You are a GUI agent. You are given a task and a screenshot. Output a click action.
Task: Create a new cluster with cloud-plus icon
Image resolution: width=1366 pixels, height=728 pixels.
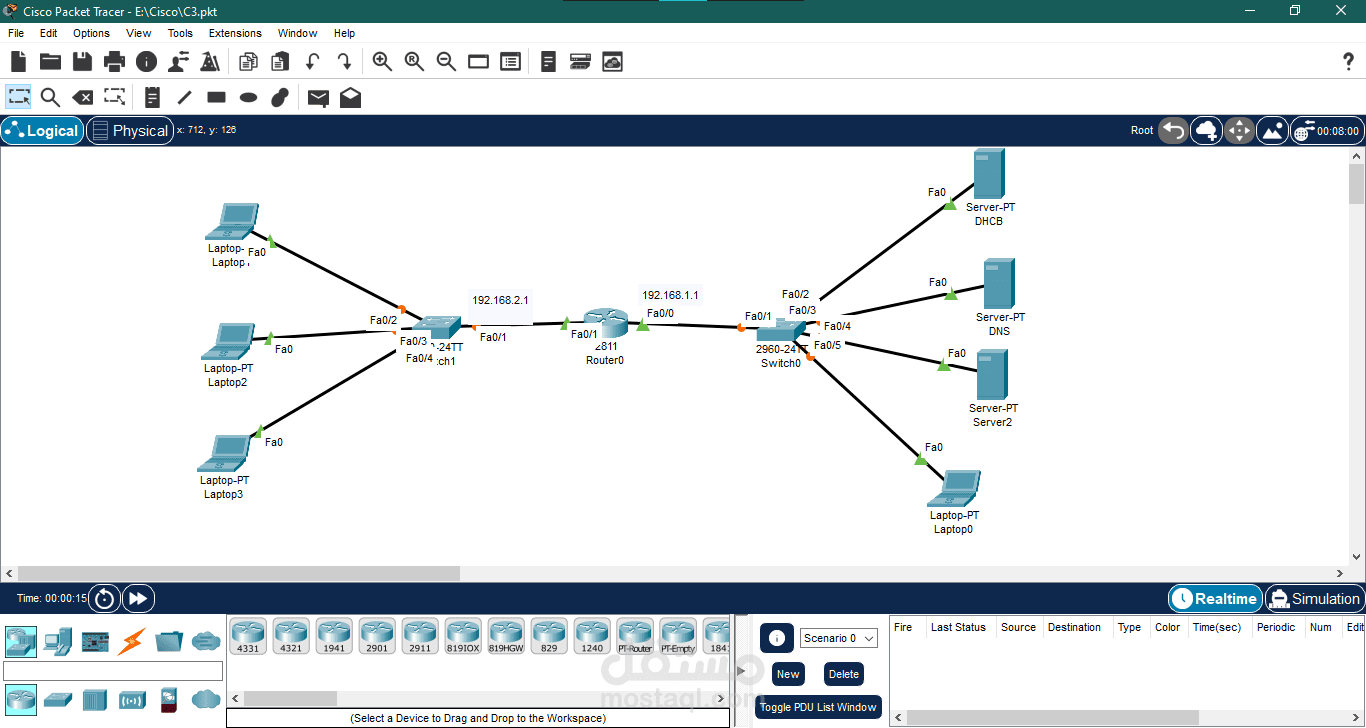[1208, 130]
